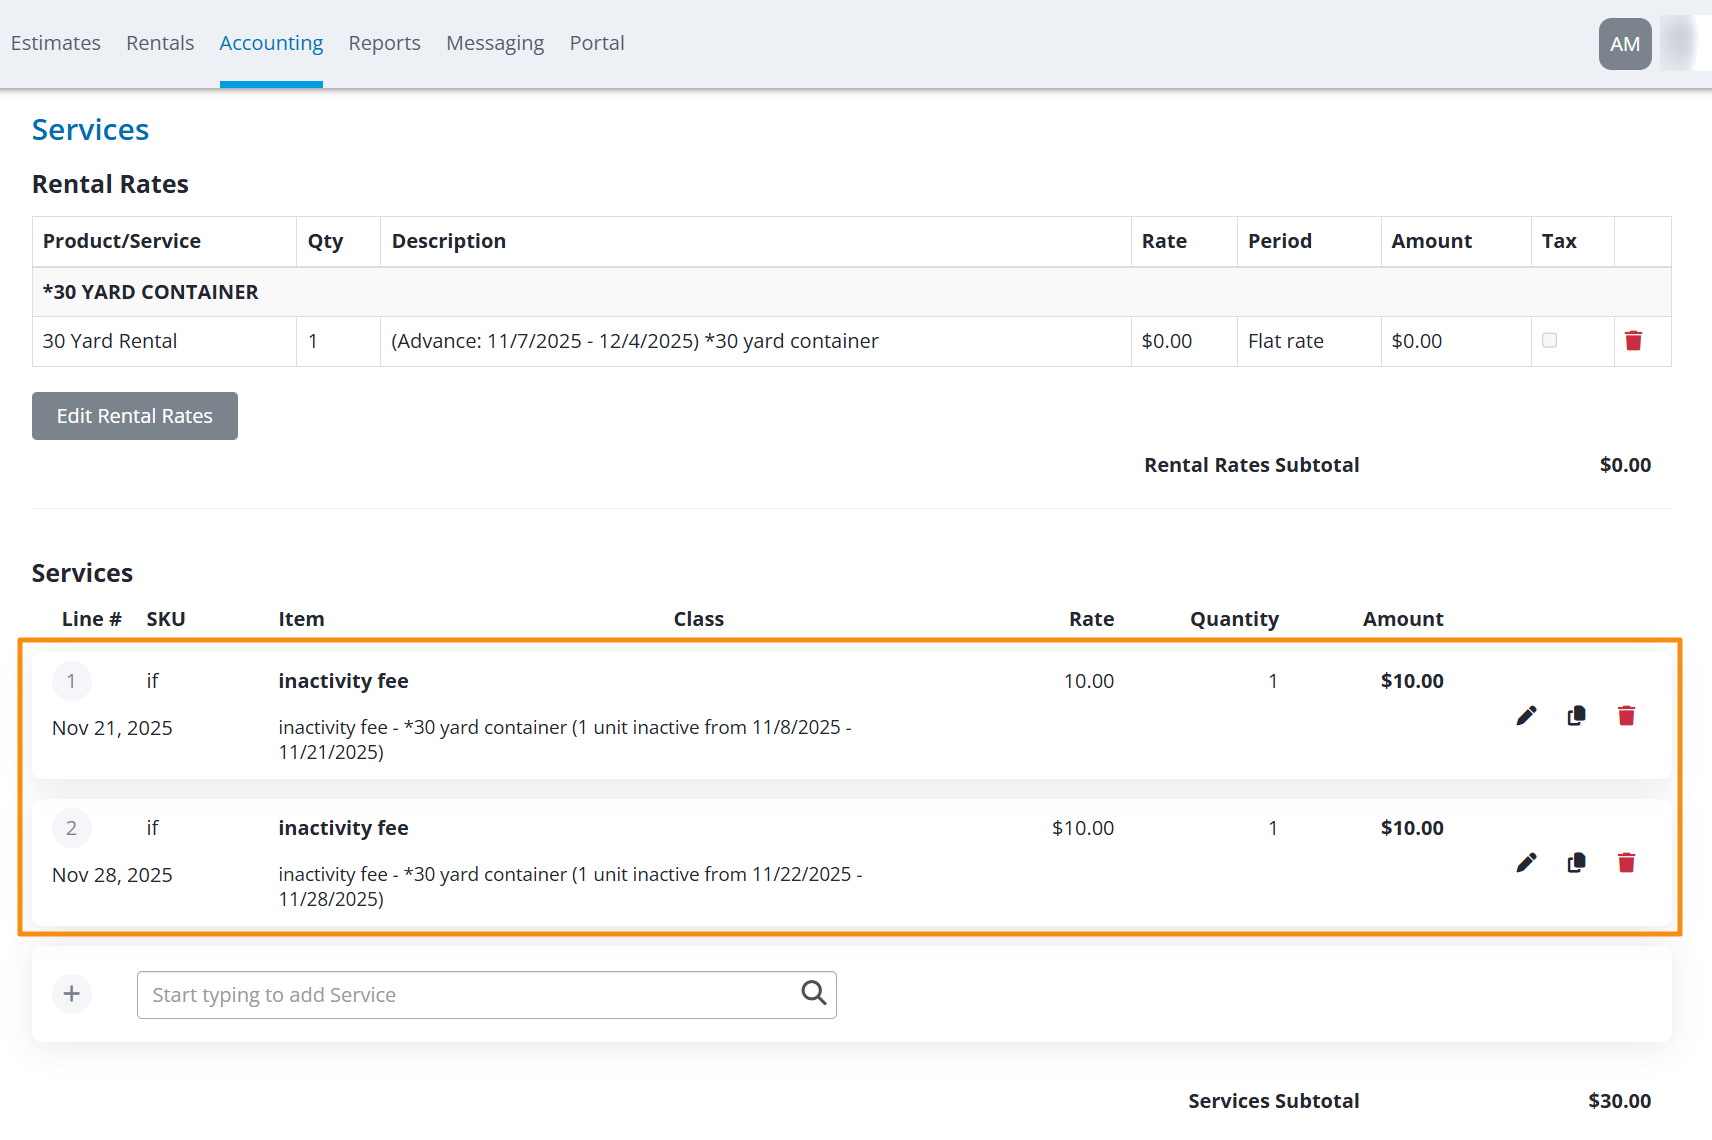Click the line number 2 badge

point(72,828)
